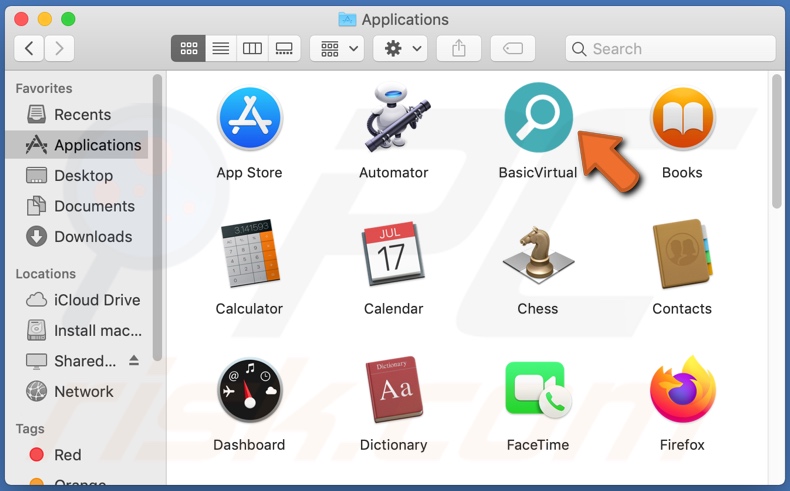Click the Edit Tags toolbar button

tap(512, 48)
